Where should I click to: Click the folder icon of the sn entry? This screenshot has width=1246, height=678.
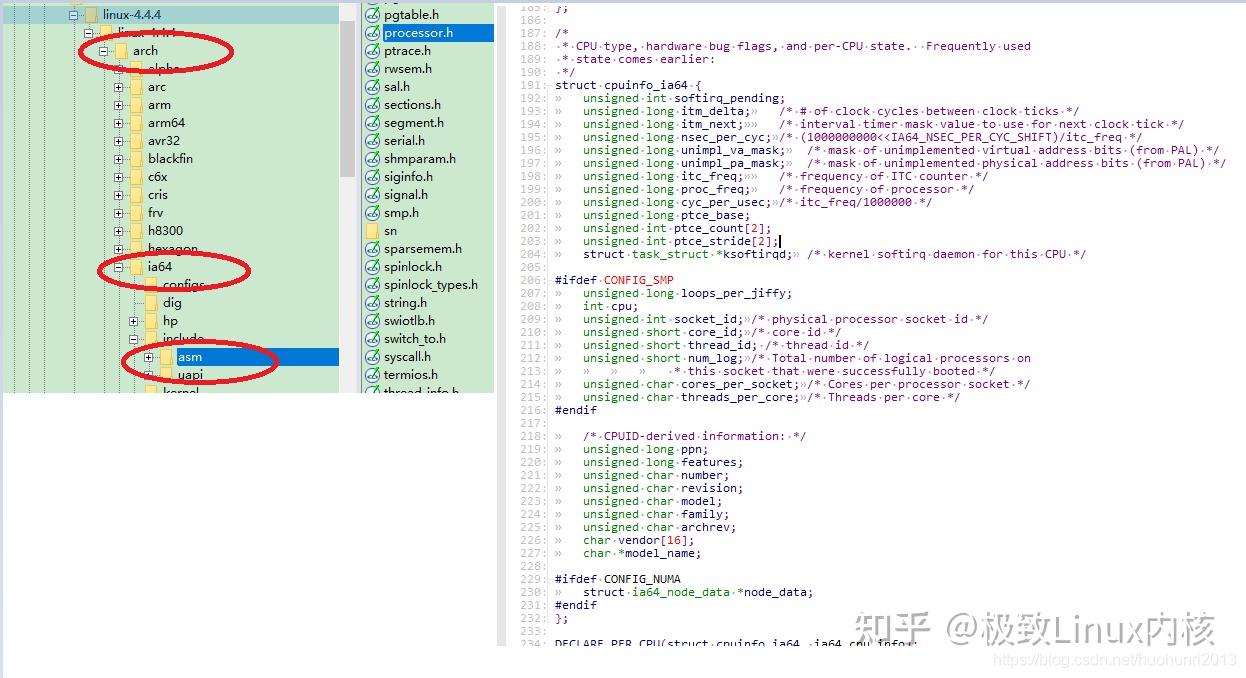coord(371,230)
